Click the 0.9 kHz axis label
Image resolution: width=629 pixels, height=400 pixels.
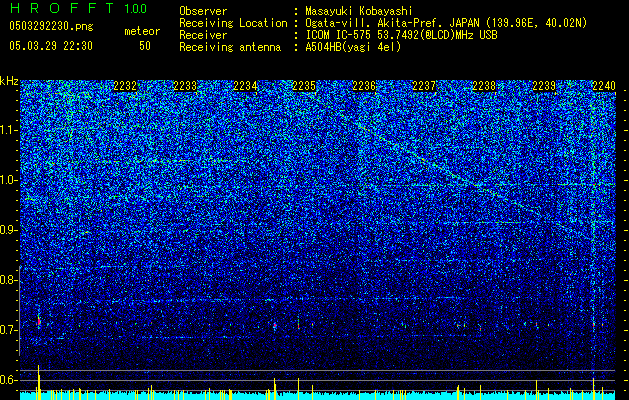pos(9,230)
